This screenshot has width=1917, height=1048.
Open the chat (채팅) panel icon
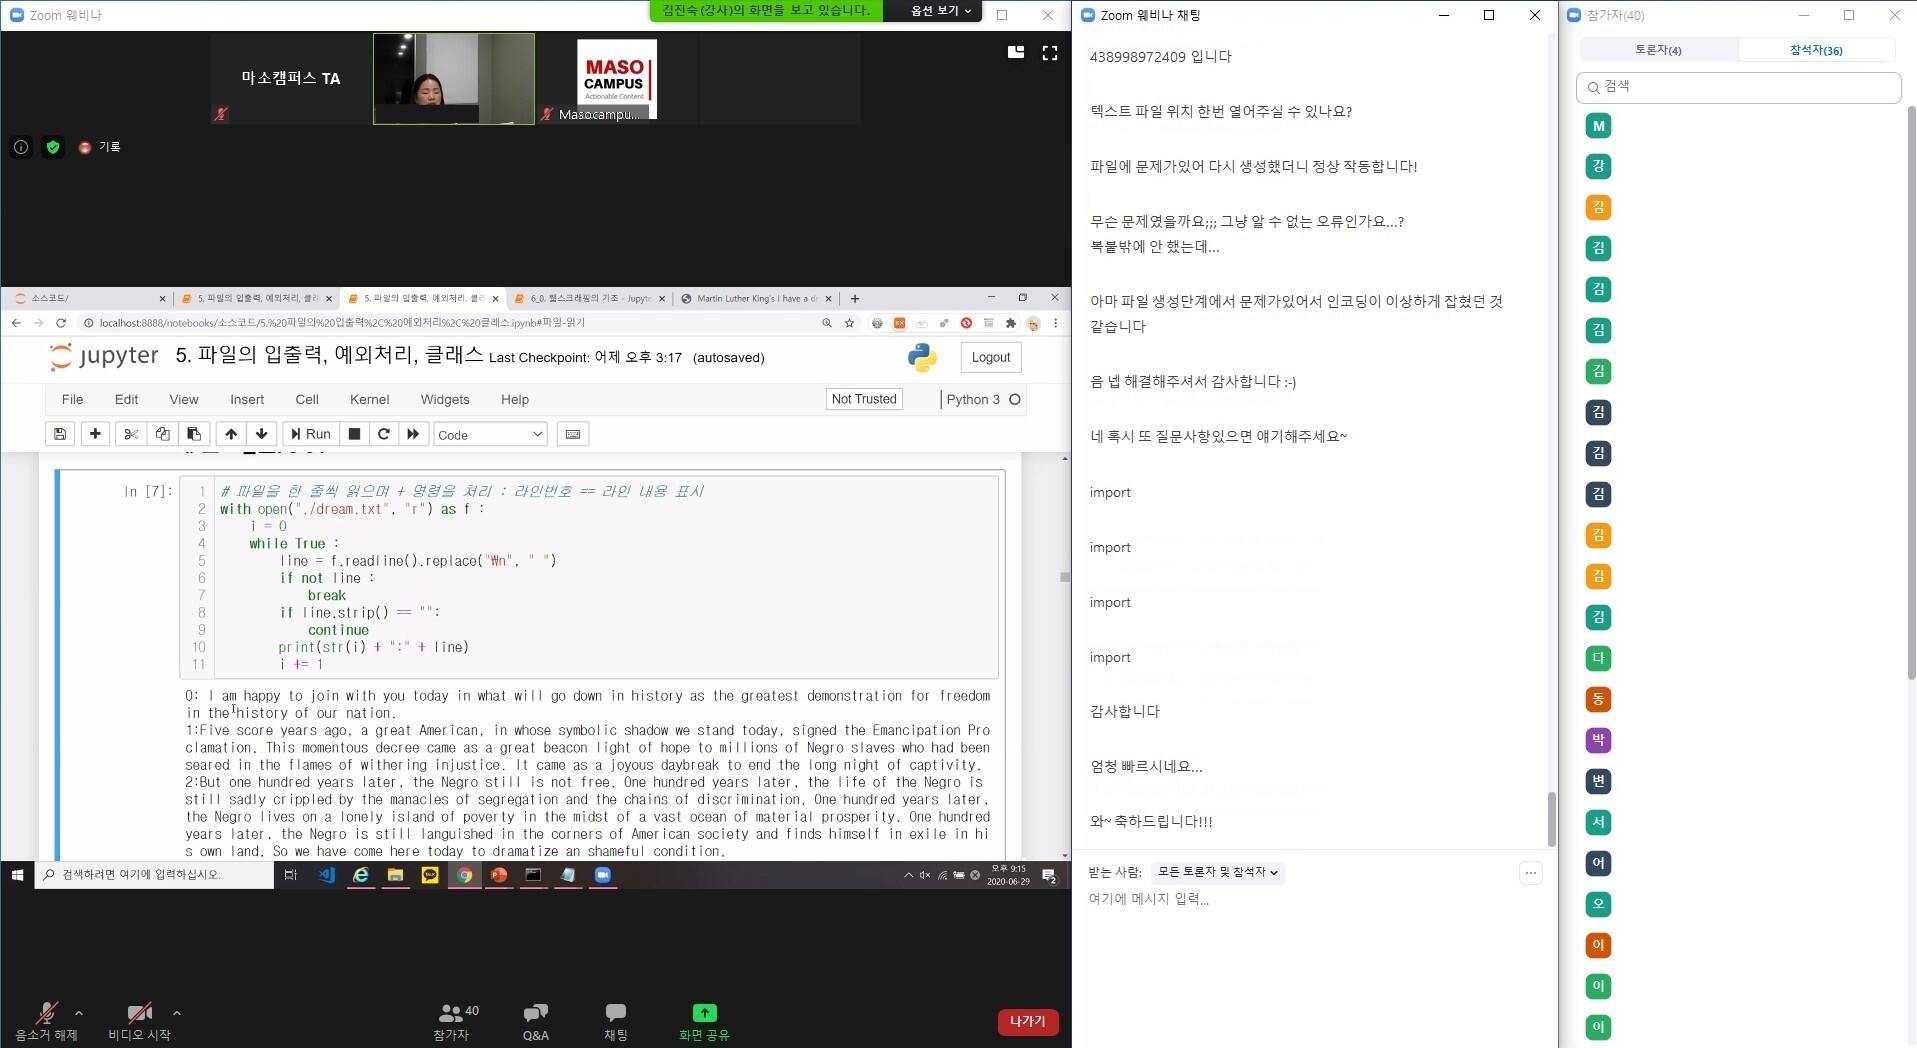[615, 1014]
